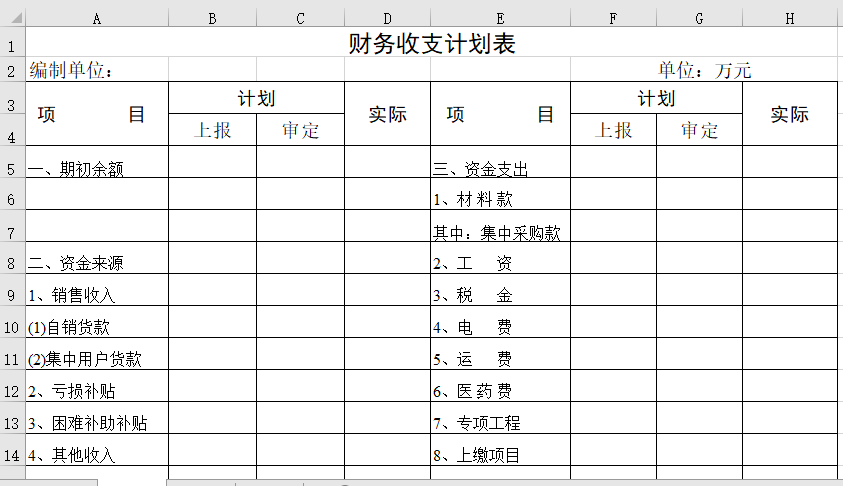Select column B header

[212, 19]
